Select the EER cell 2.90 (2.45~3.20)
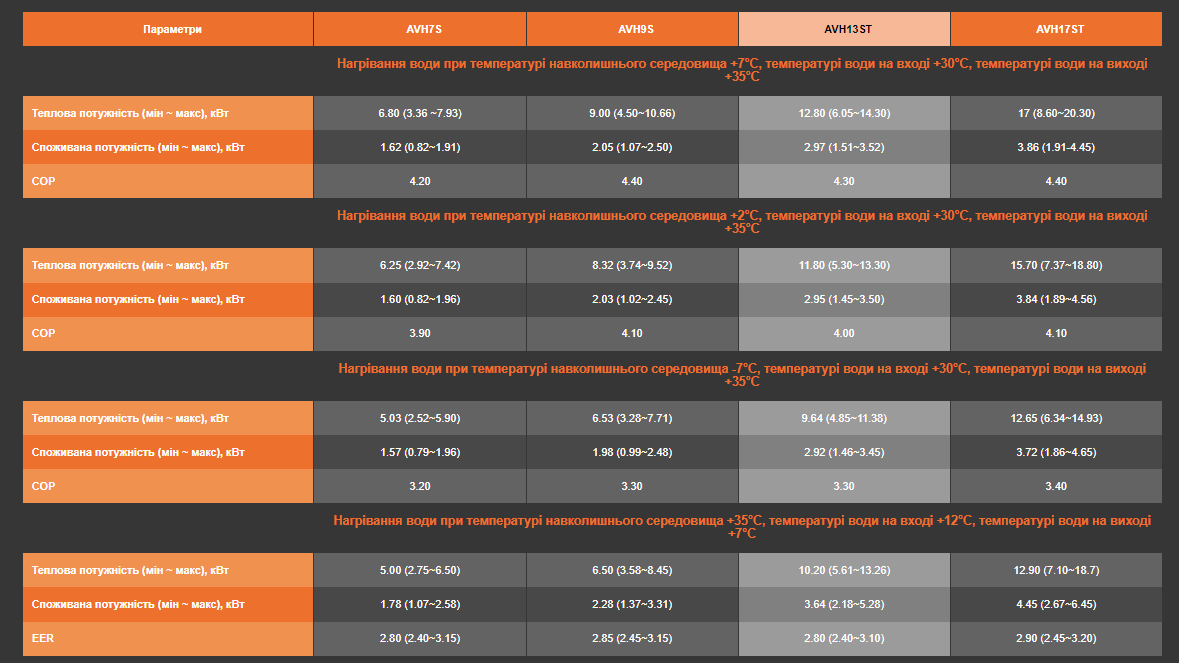Viewport: 1179px width, 663px height. point(1056,638)
